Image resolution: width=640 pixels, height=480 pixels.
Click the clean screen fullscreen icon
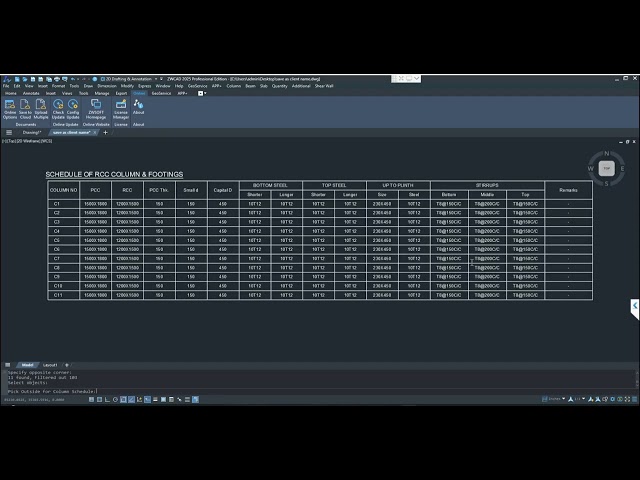click(627, 399)
